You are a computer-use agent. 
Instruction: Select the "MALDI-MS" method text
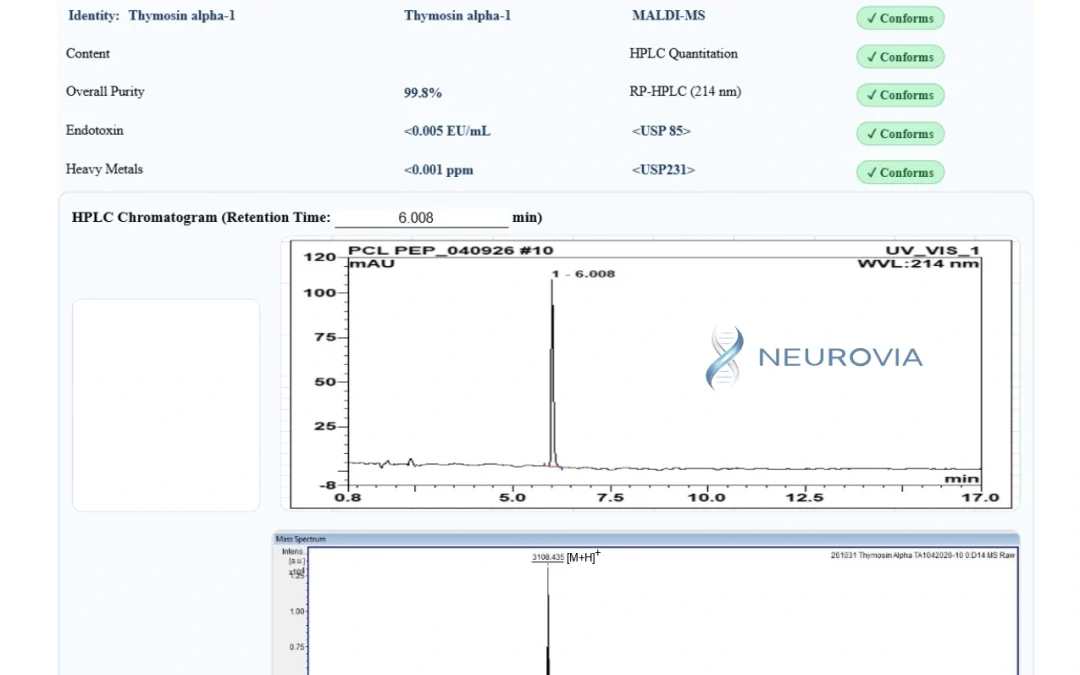(668, 16)
